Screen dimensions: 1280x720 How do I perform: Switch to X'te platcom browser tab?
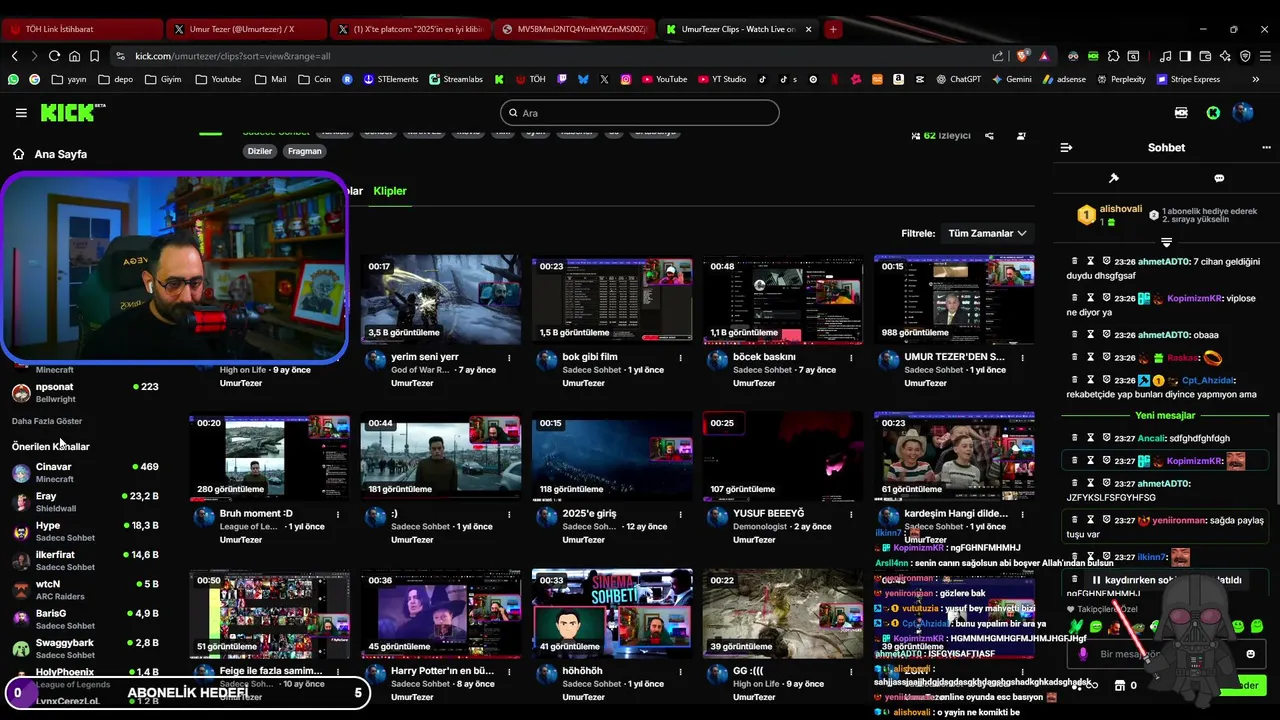pos(410,29)
